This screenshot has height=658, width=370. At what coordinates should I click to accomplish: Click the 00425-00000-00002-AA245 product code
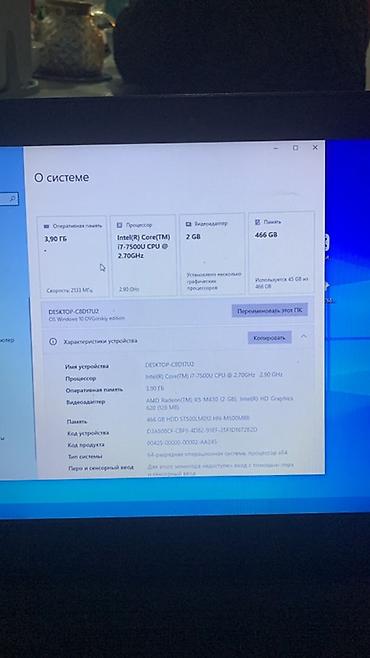click(182, 442)
